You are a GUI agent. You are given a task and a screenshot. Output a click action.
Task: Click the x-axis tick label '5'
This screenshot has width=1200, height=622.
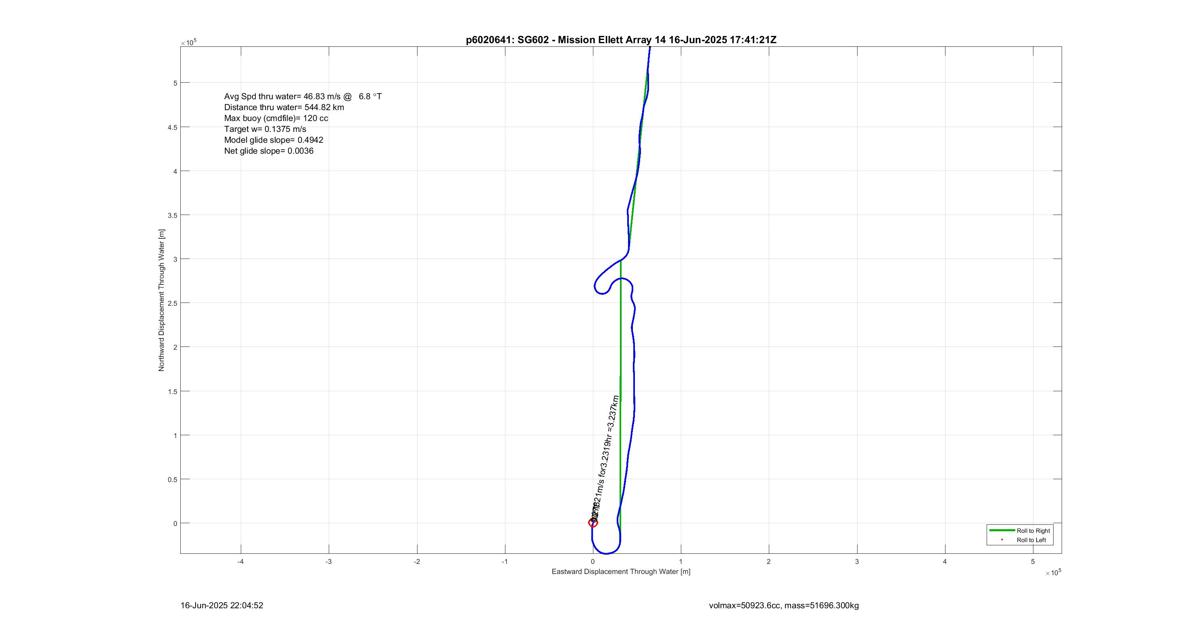point(1033,562)
